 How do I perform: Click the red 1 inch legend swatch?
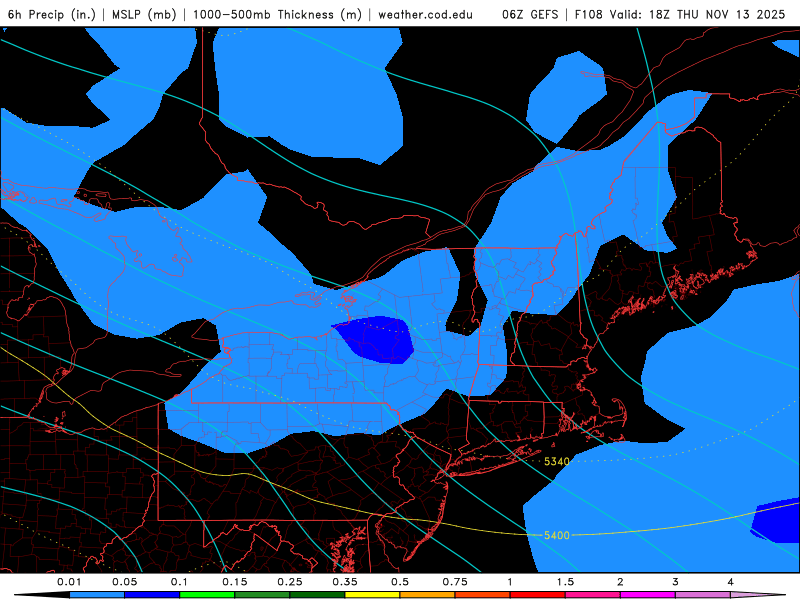(x=538, y=595)
